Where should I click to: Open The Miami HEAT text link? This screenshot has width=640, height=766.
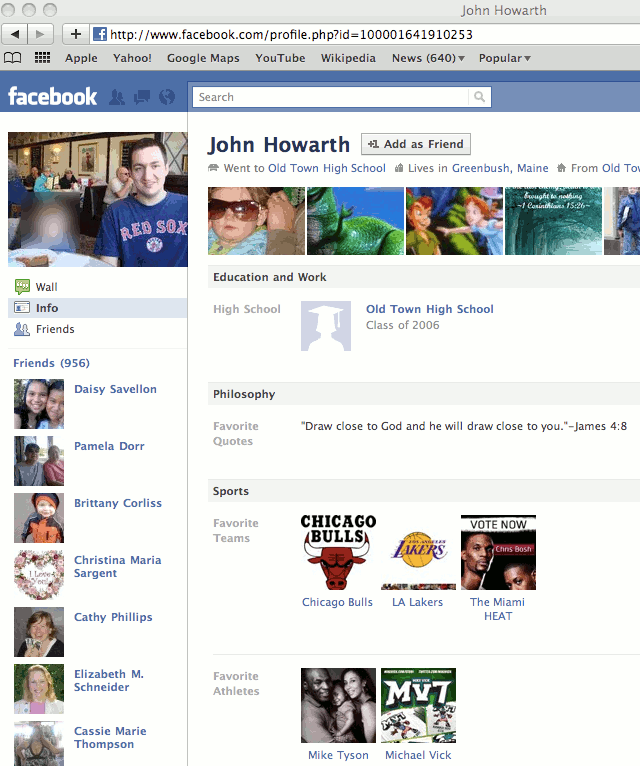[498, 609]
